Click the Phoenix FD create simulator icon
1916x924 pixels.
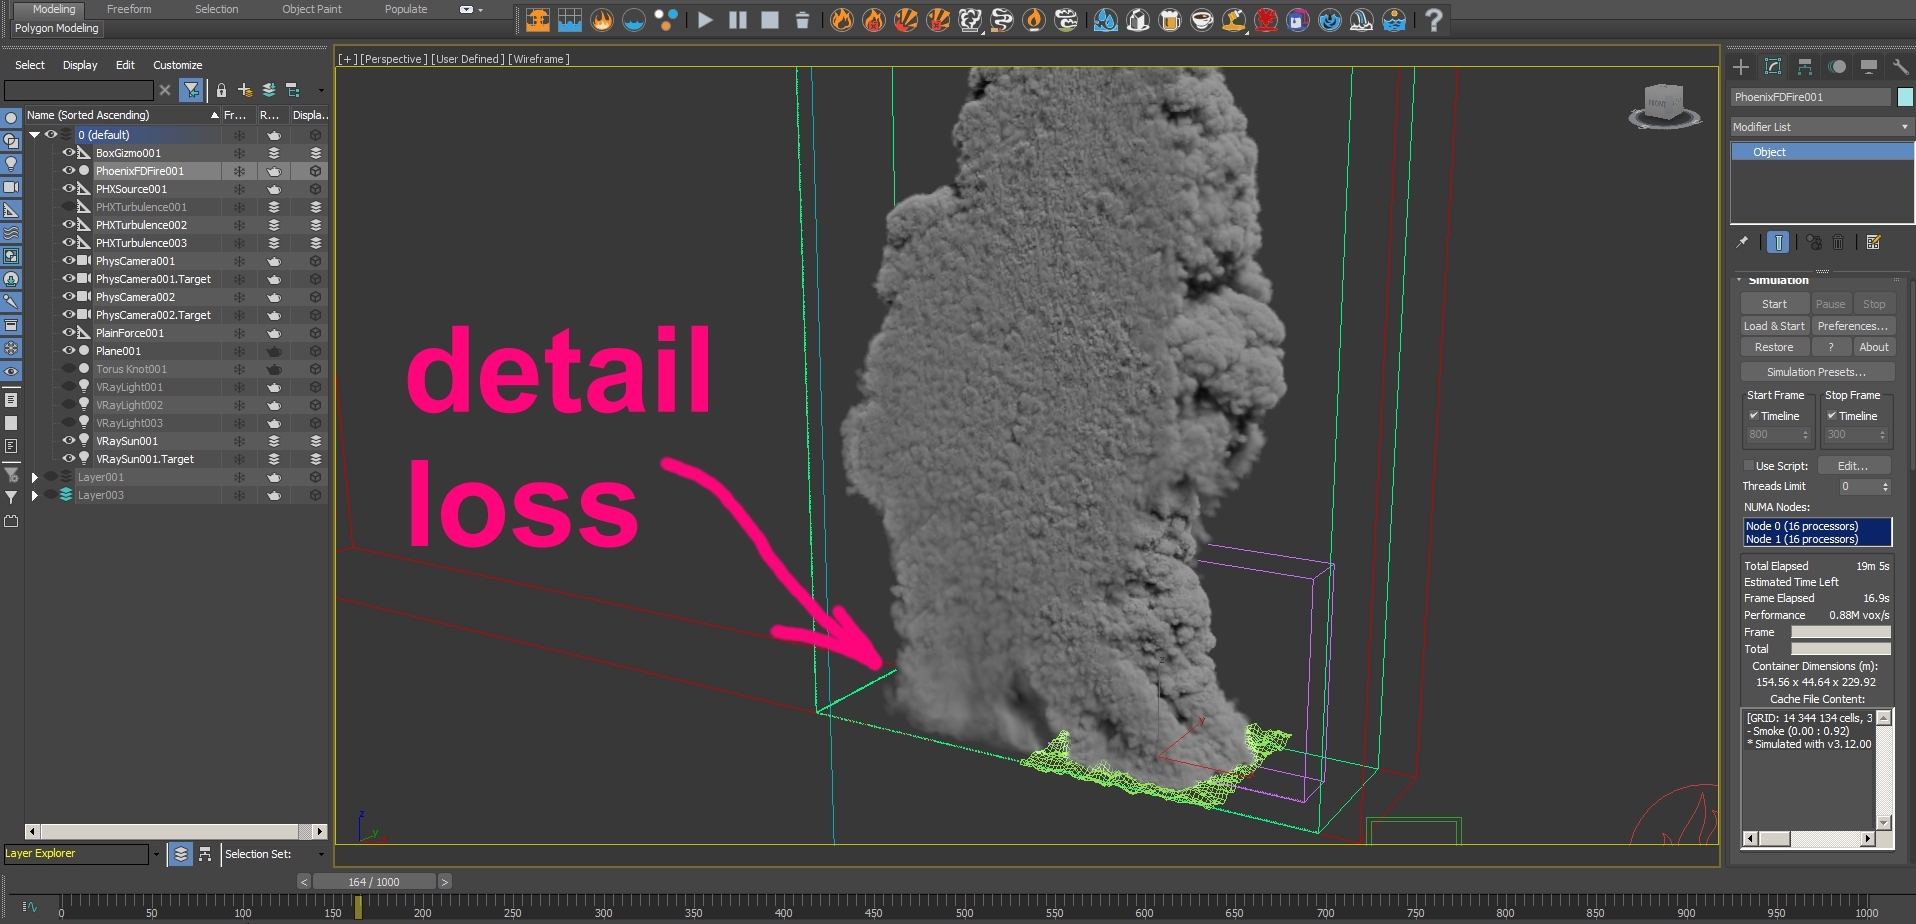[538, 19]
